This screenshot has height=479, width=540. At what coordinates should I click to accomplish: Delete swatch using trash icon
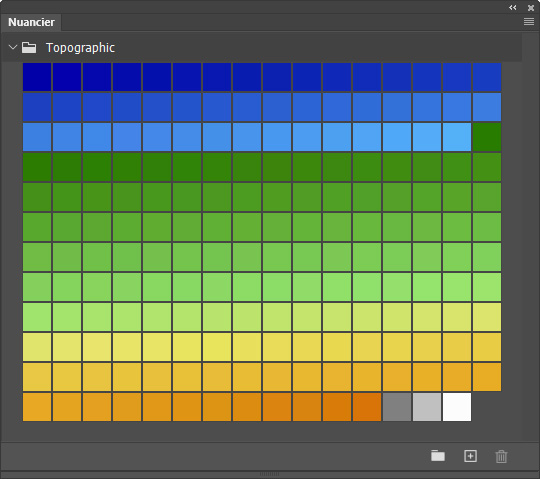click(x=501, y=456)
